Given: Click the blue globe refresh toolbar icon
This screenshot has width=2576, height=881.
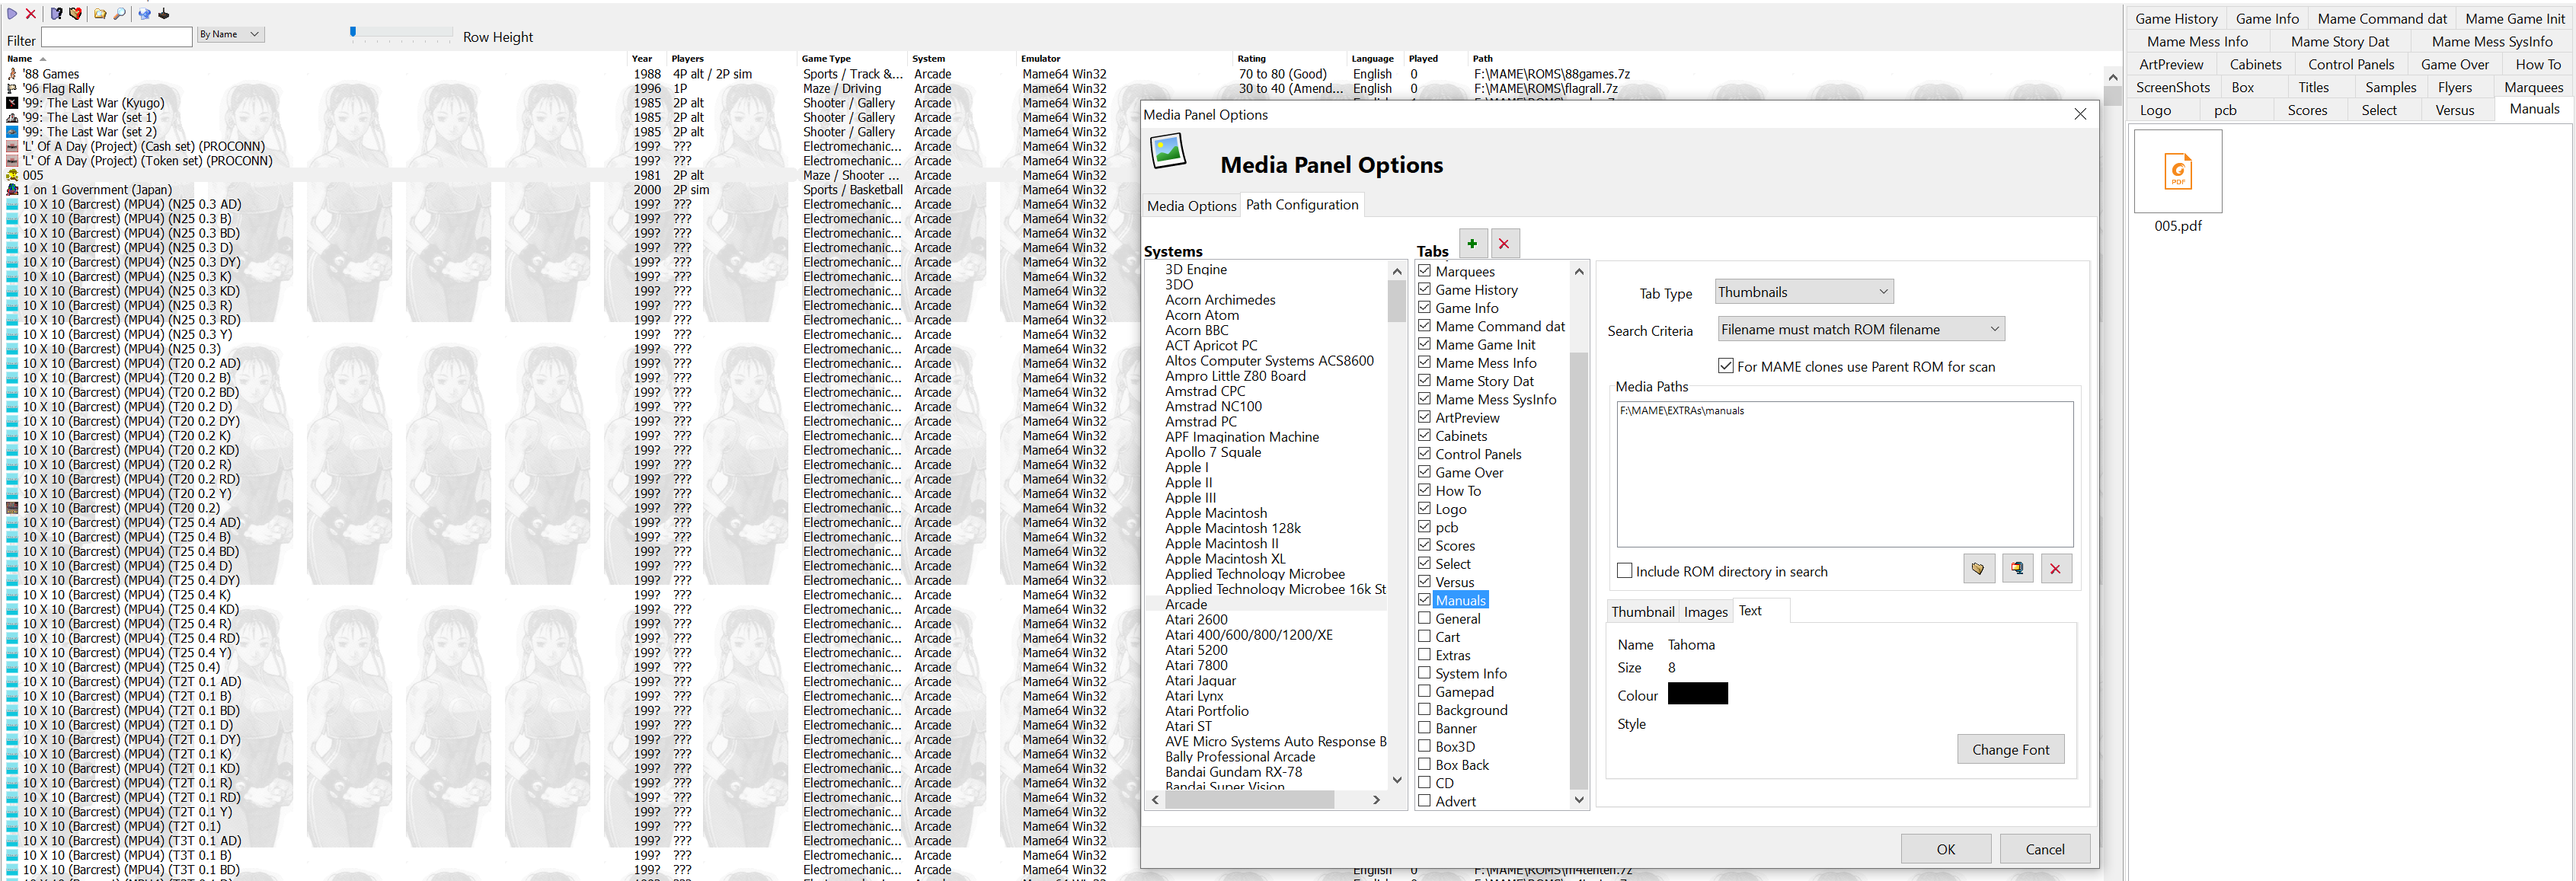Looking at the screenshot, I should [x=144, y=14].
